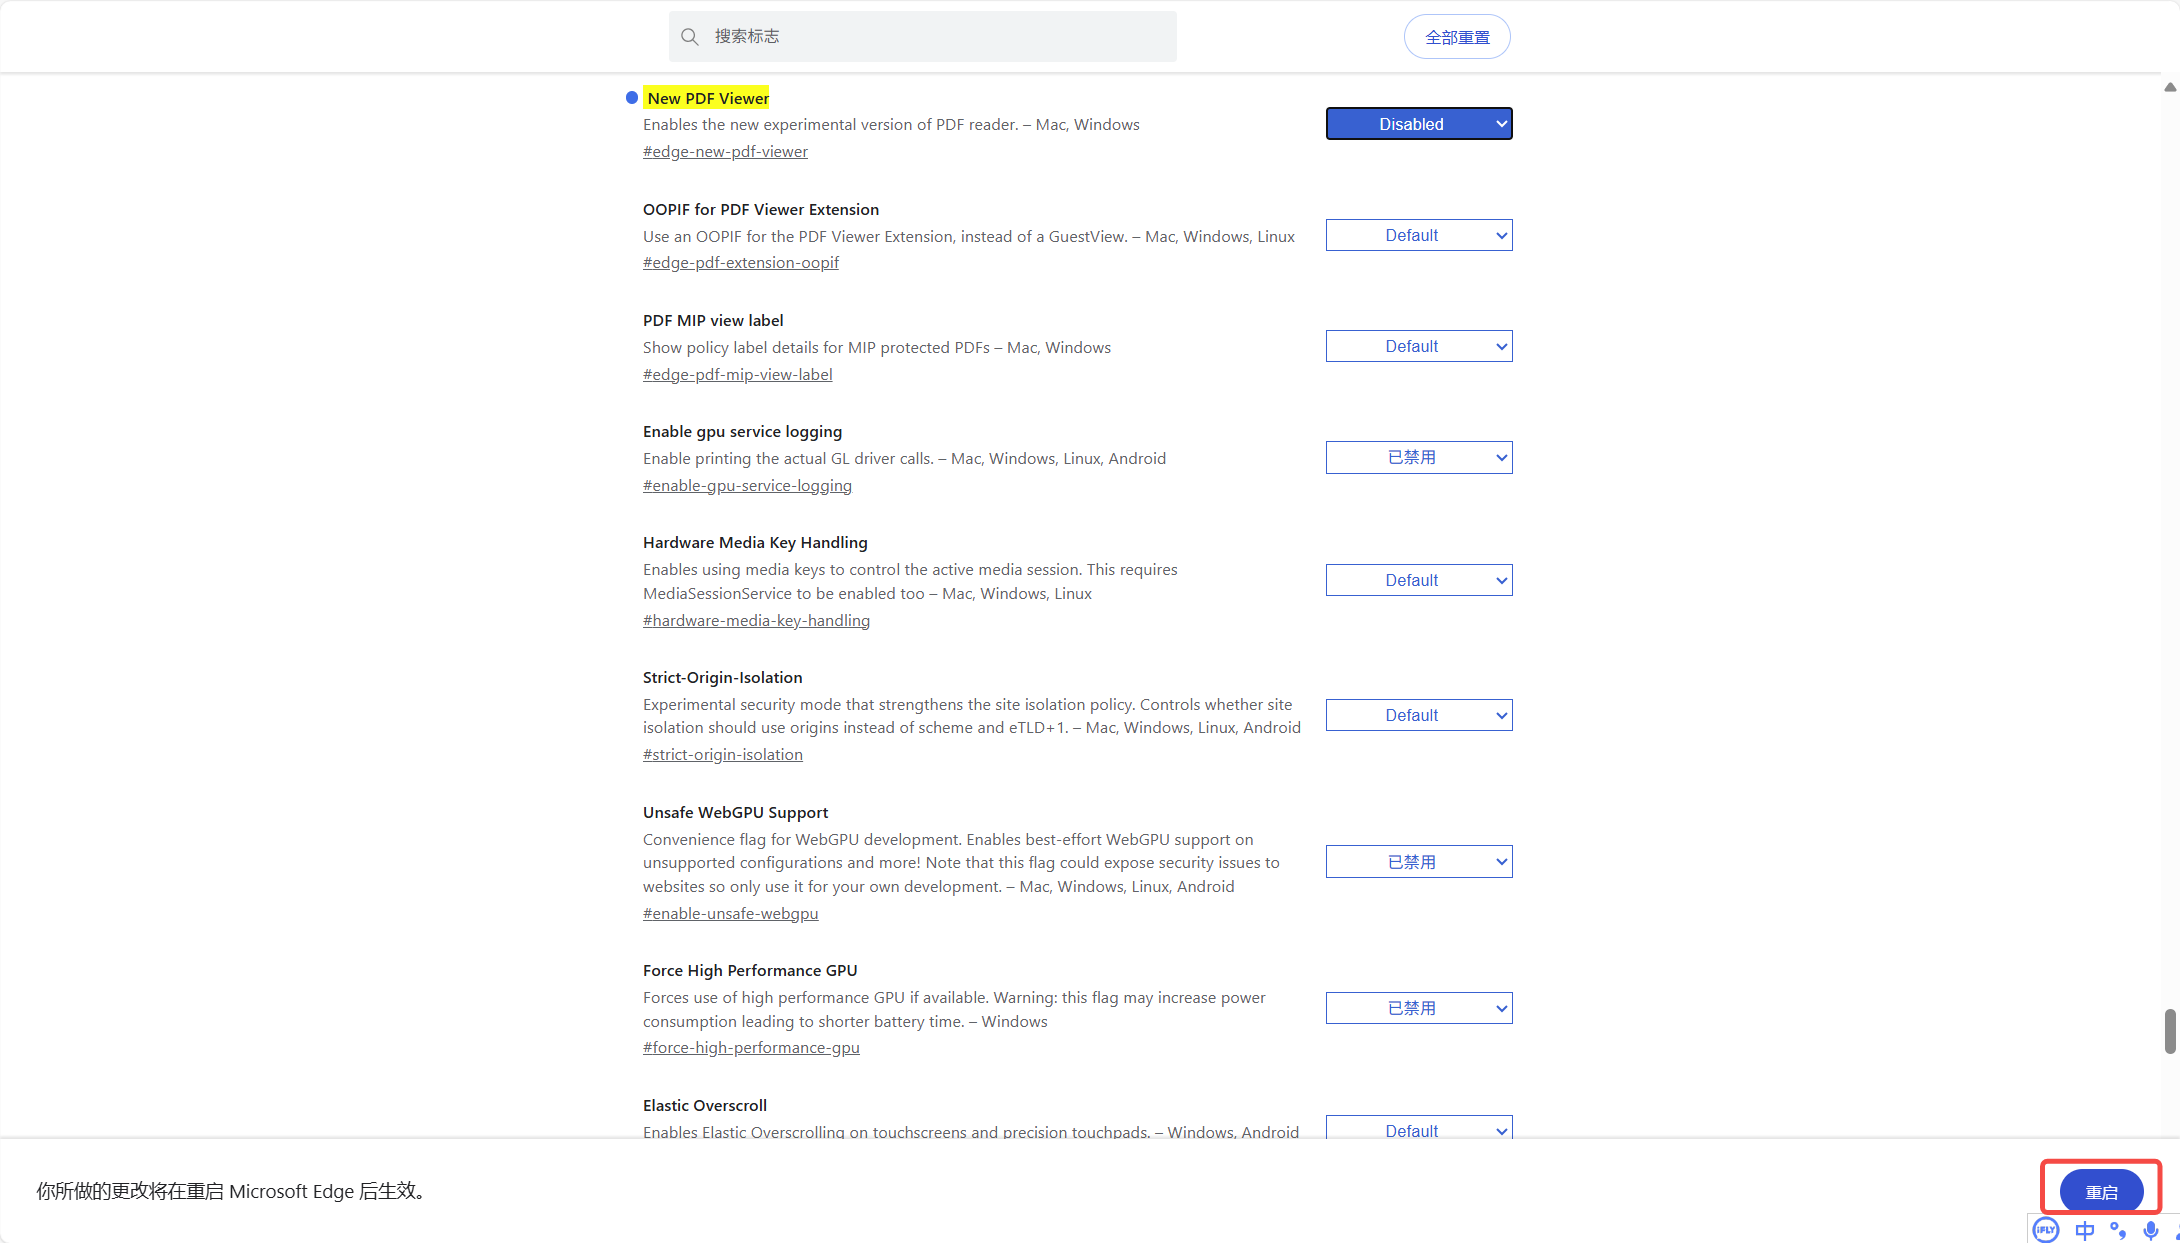Open the Force High Performance GPU dropdown

pyautogui.click(x=1418, y=1008)
